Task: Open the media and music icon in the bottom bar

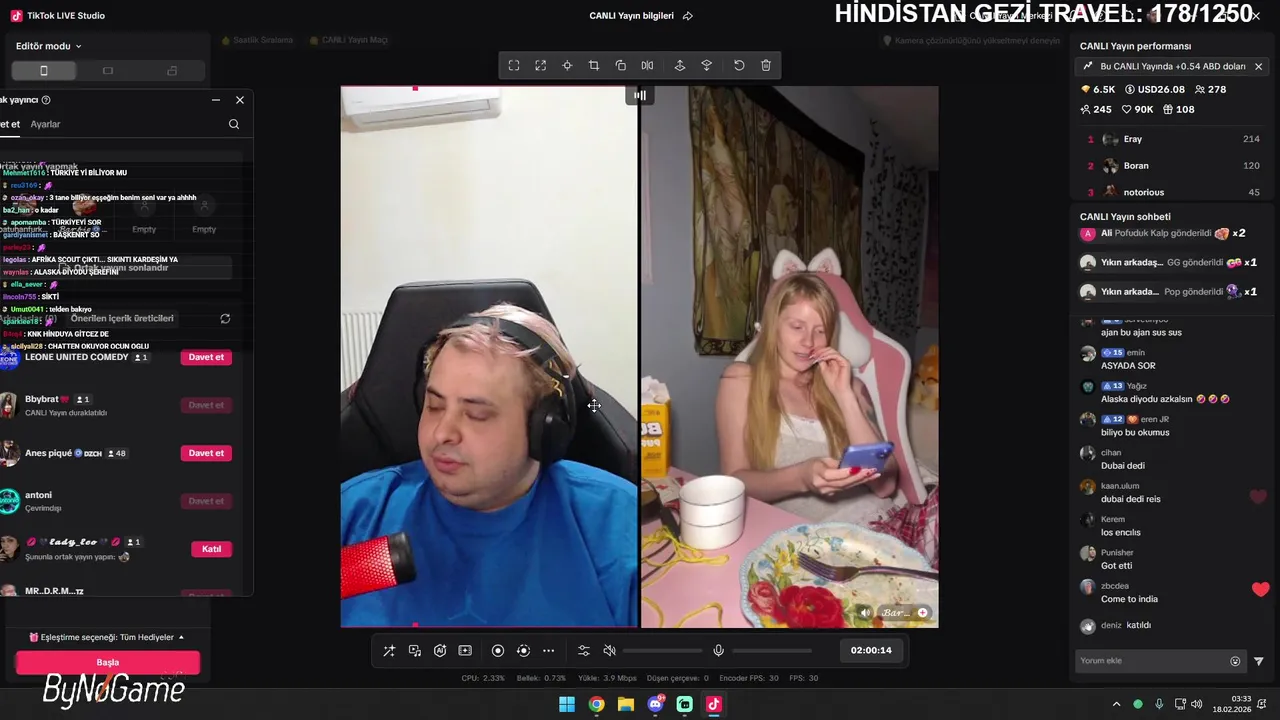Action: [415, 650]
